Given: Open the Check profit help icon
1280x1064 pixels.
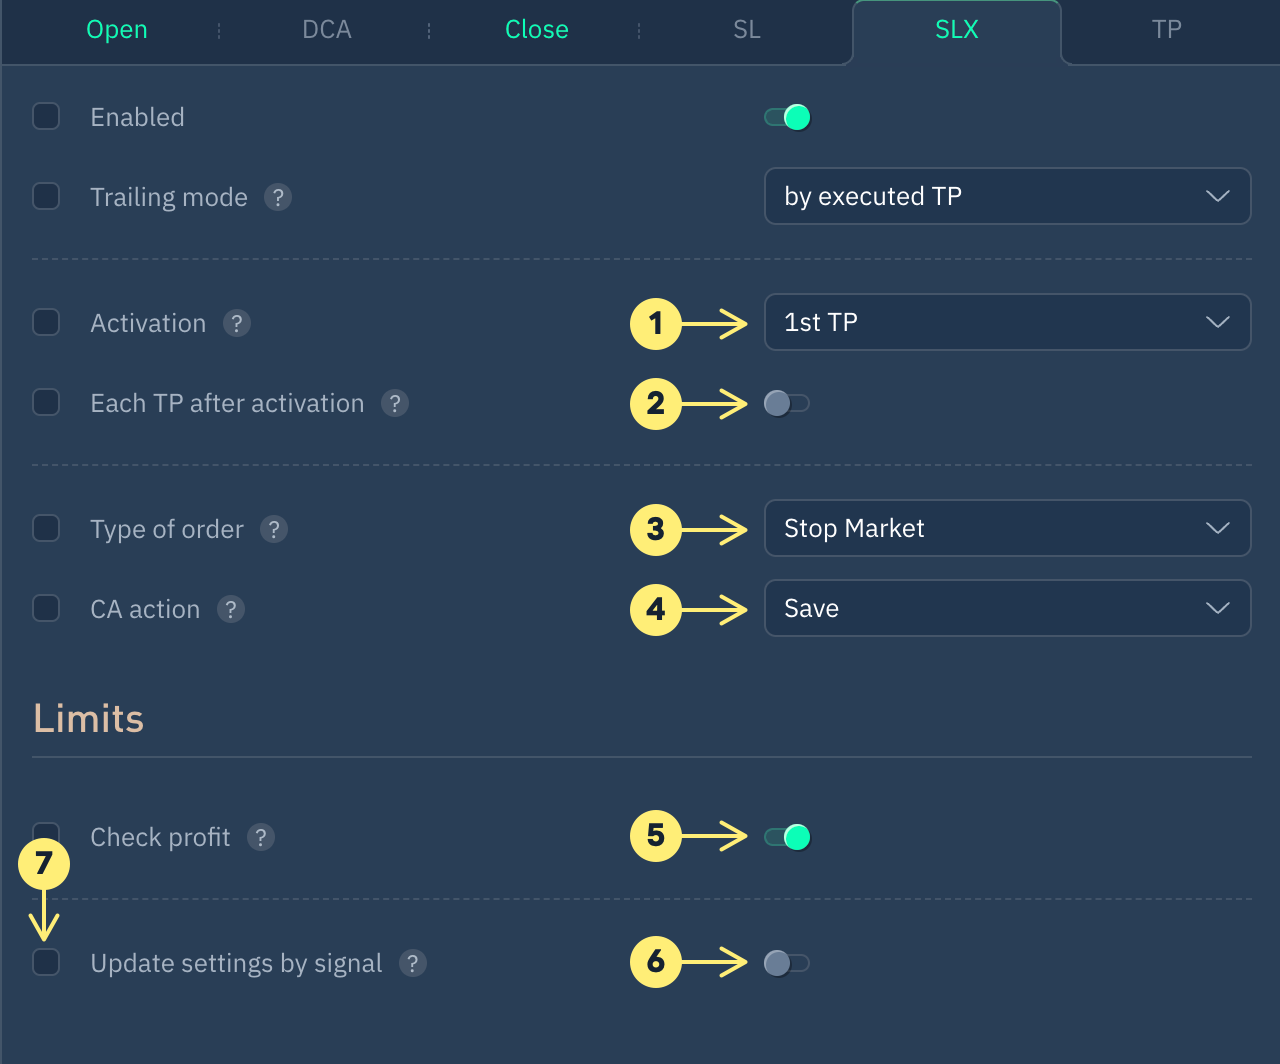Looking at the screenshot, I should tap(261, 837).
